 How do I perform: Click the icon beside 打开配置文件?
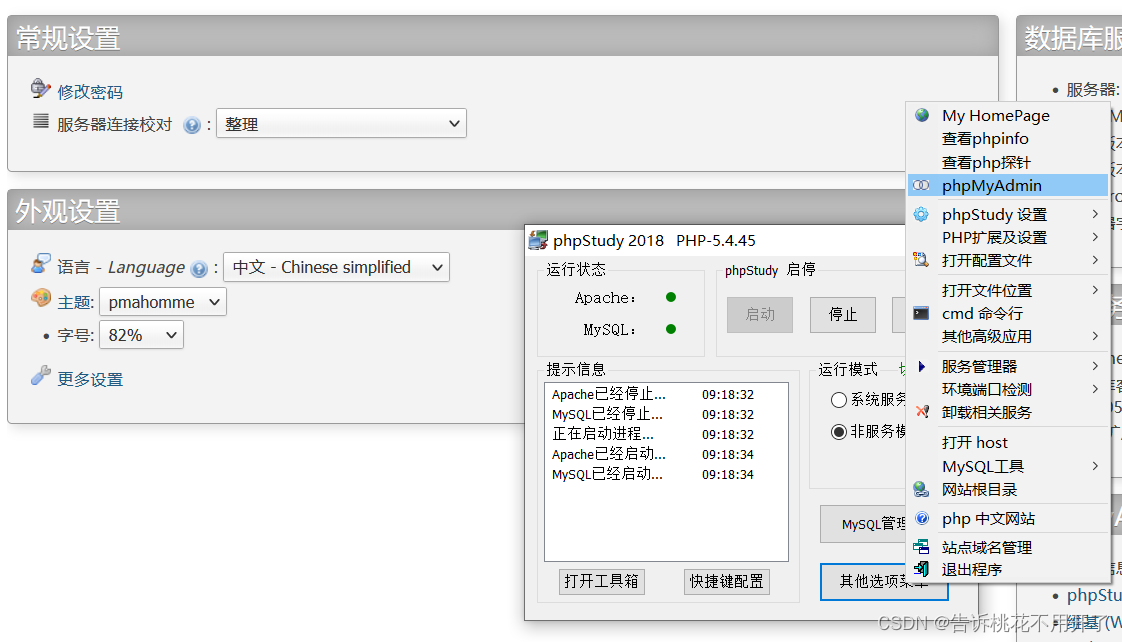point(922,260)
